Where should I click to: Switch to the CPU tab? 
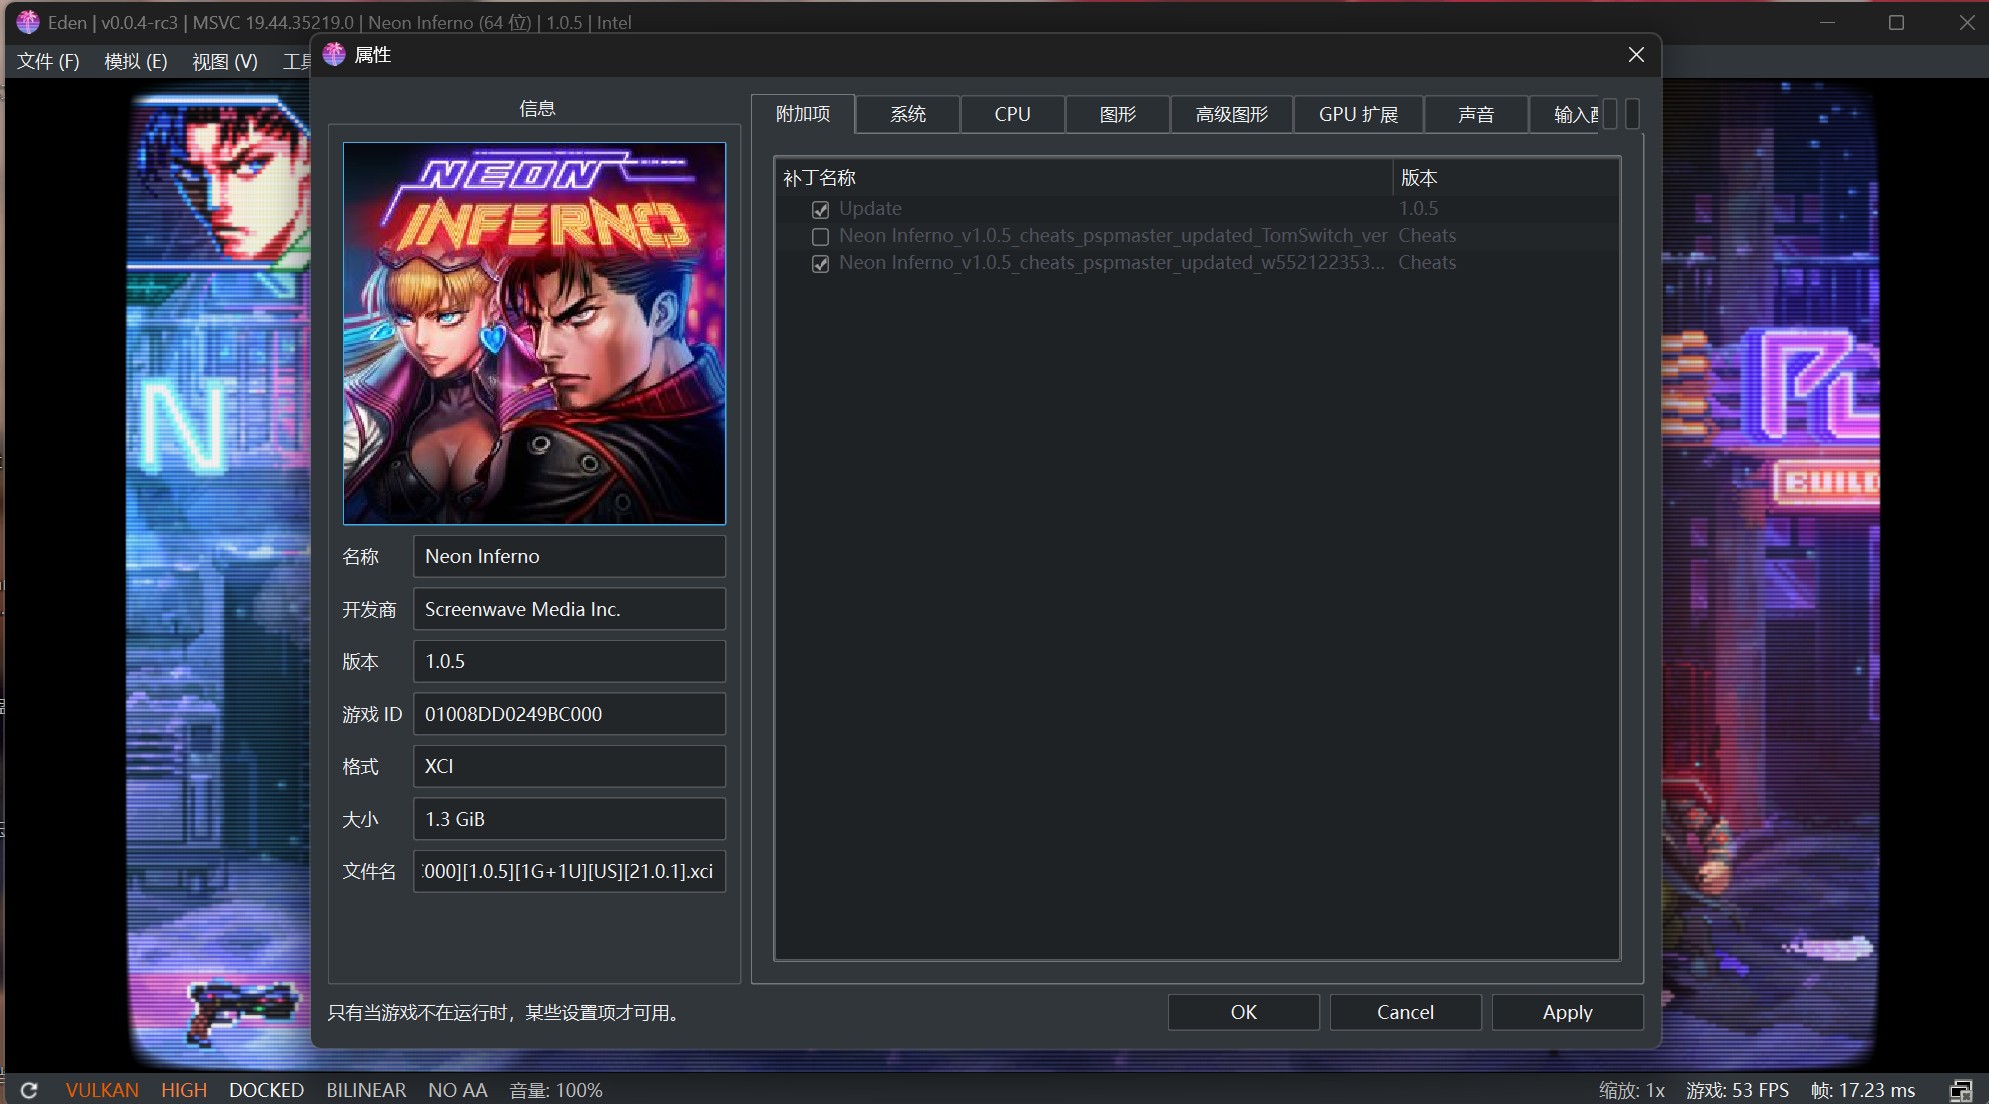click(x=1012, y=114)
